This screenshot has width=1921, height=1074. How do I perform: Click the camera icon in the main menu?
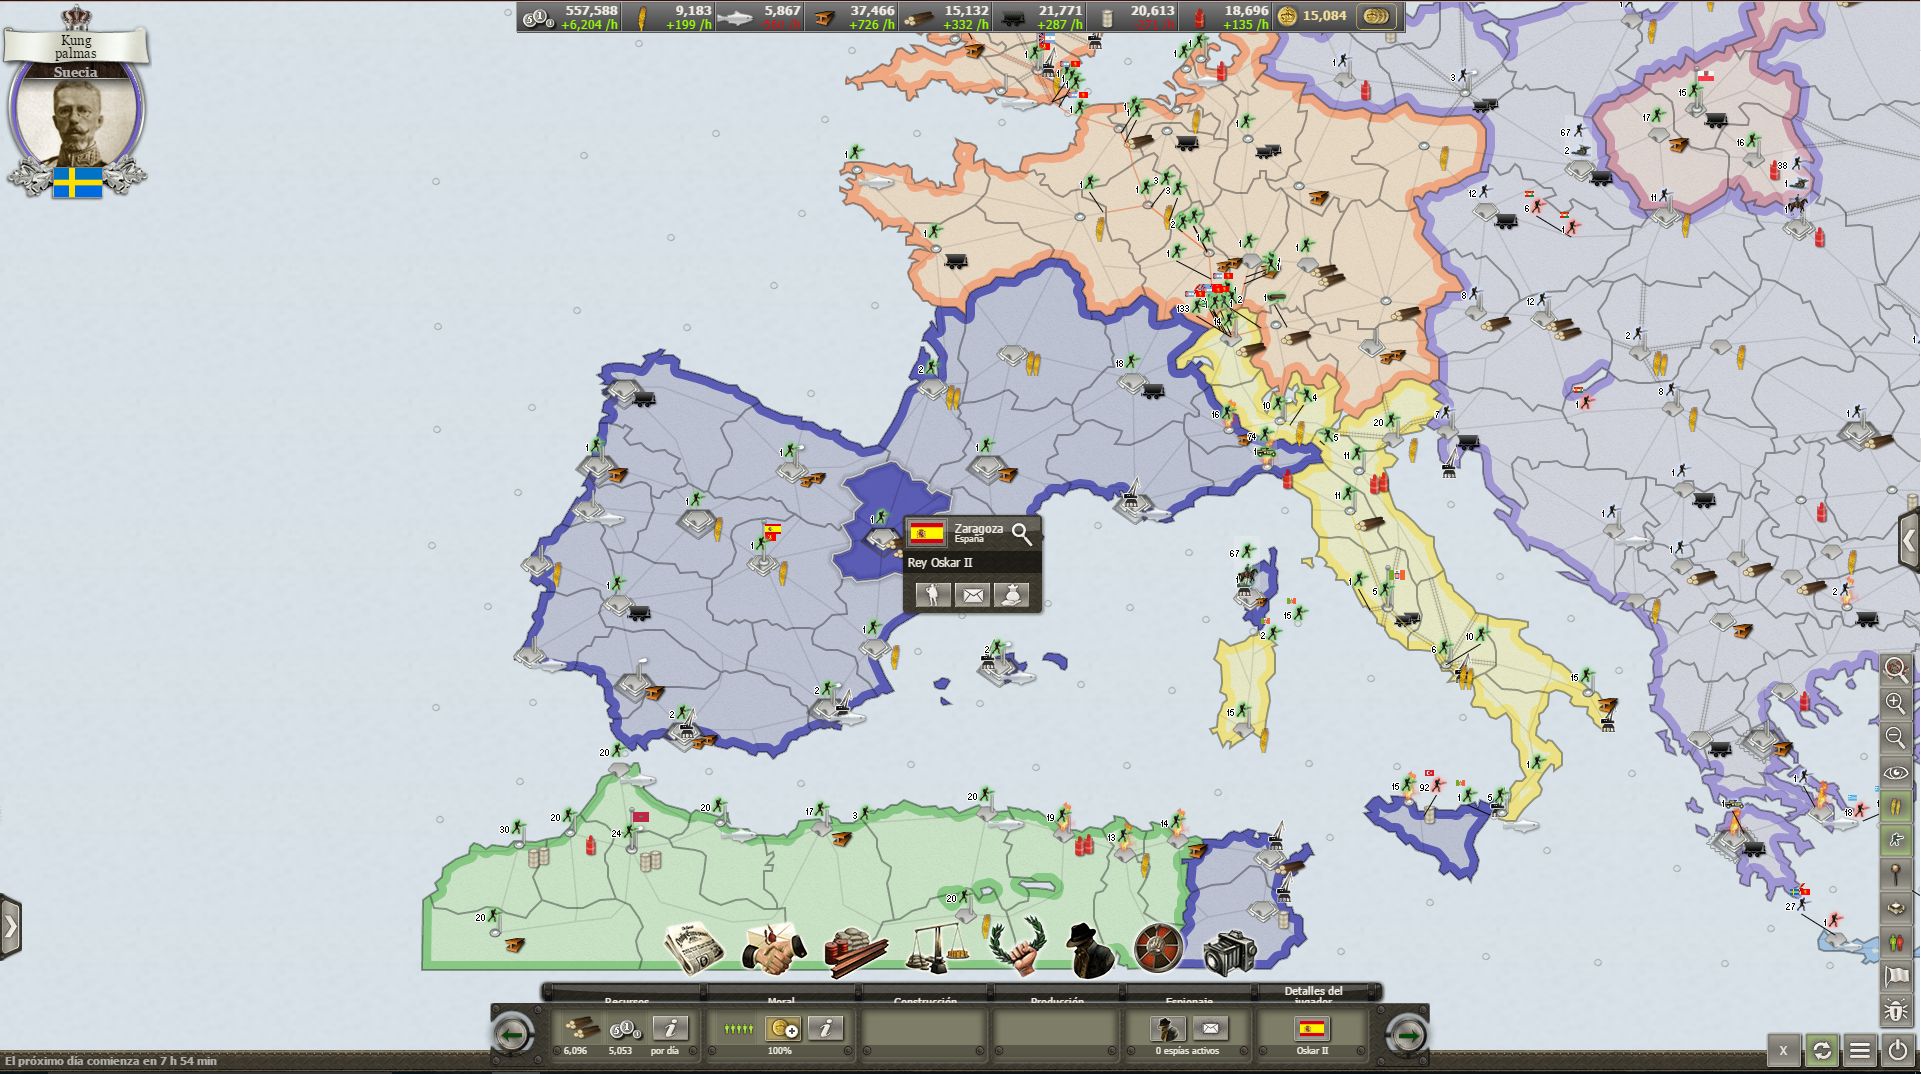1229,952
